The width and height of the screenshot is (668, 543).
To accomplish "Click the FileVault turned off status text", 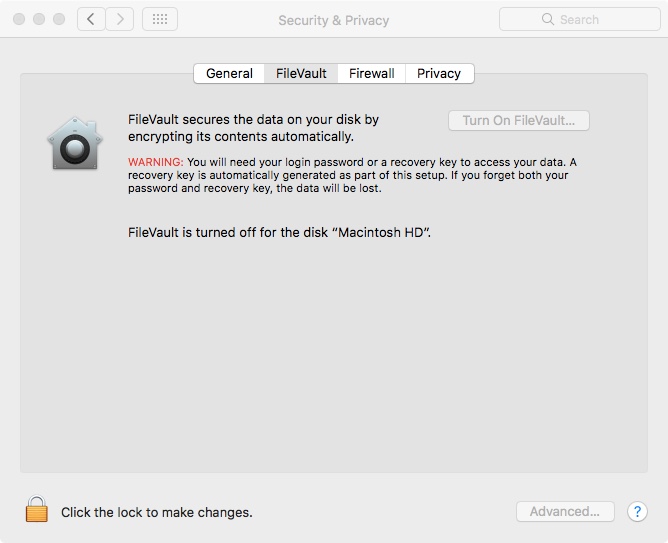I will tap(286, 232).
